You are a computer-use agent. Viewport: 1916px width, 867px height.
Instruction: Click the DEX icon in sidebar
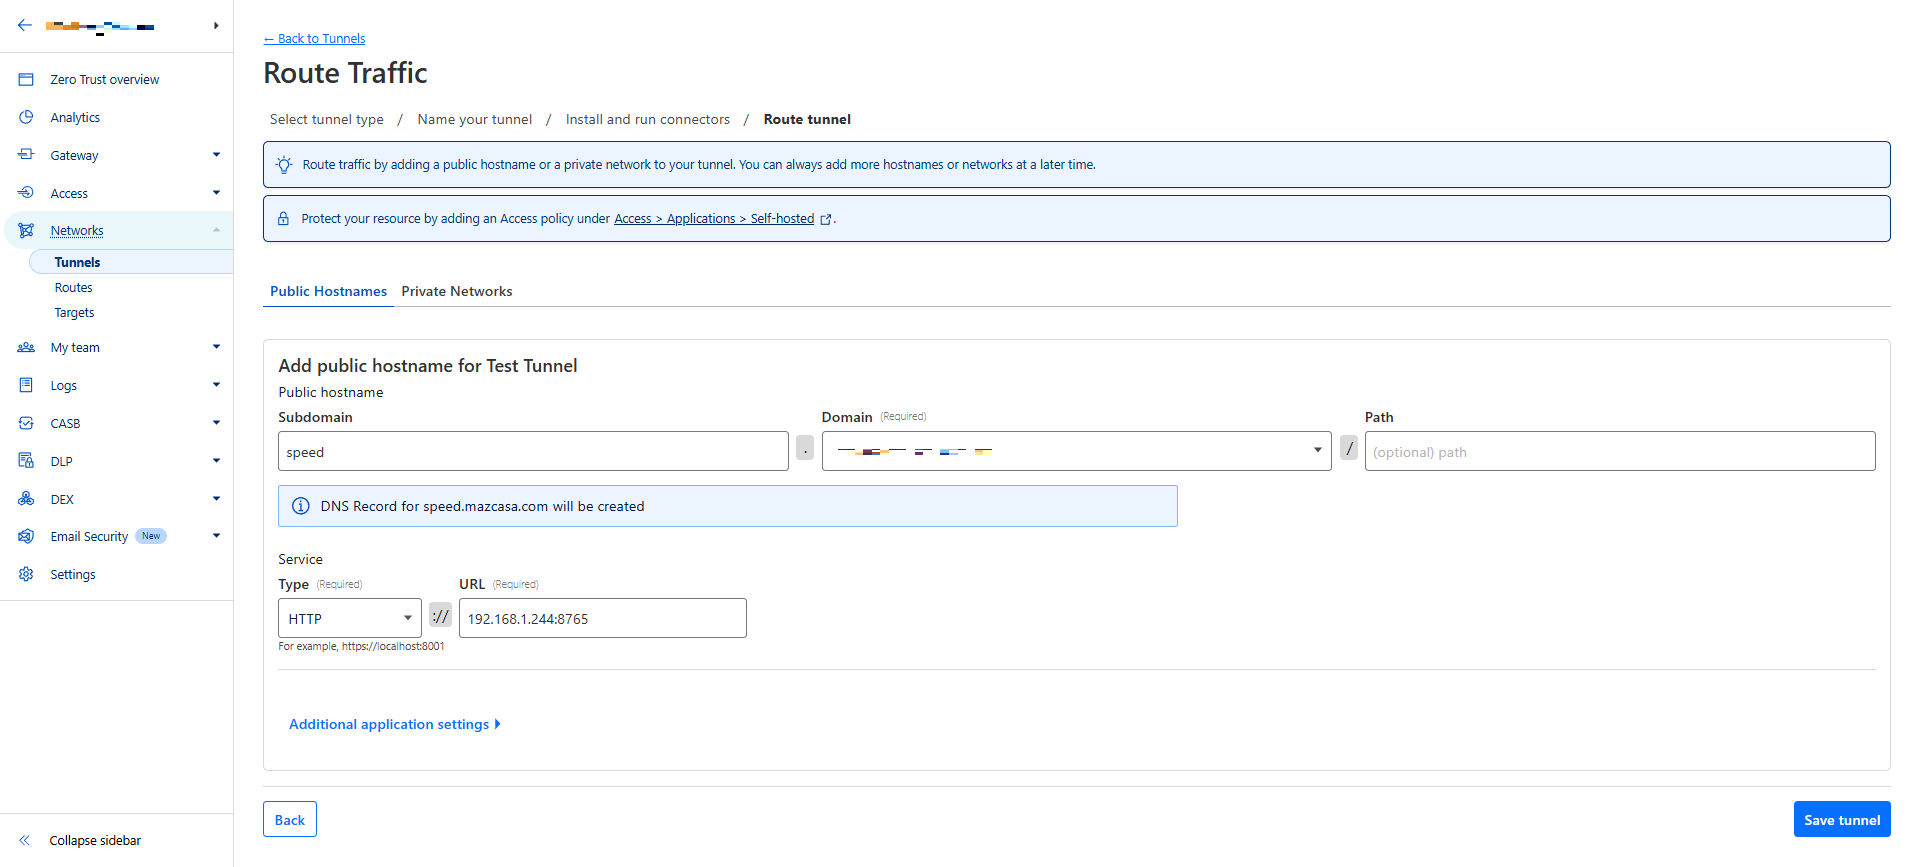(26, 499)
